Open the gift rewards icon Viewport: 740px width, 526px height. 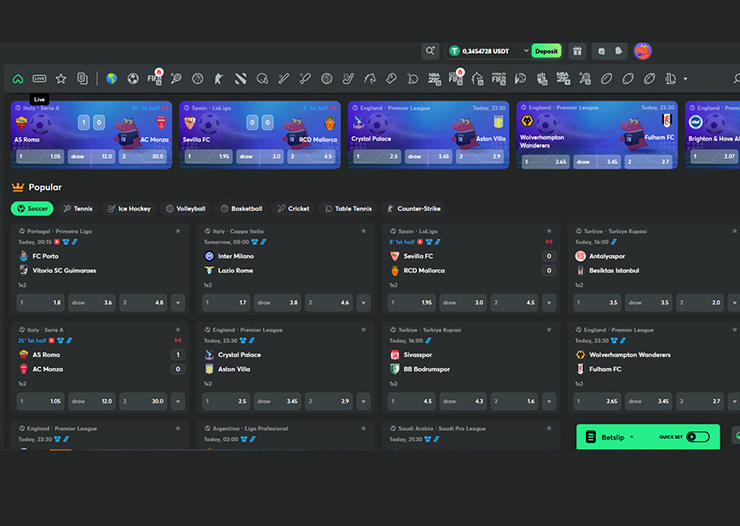tap(577, 51)
